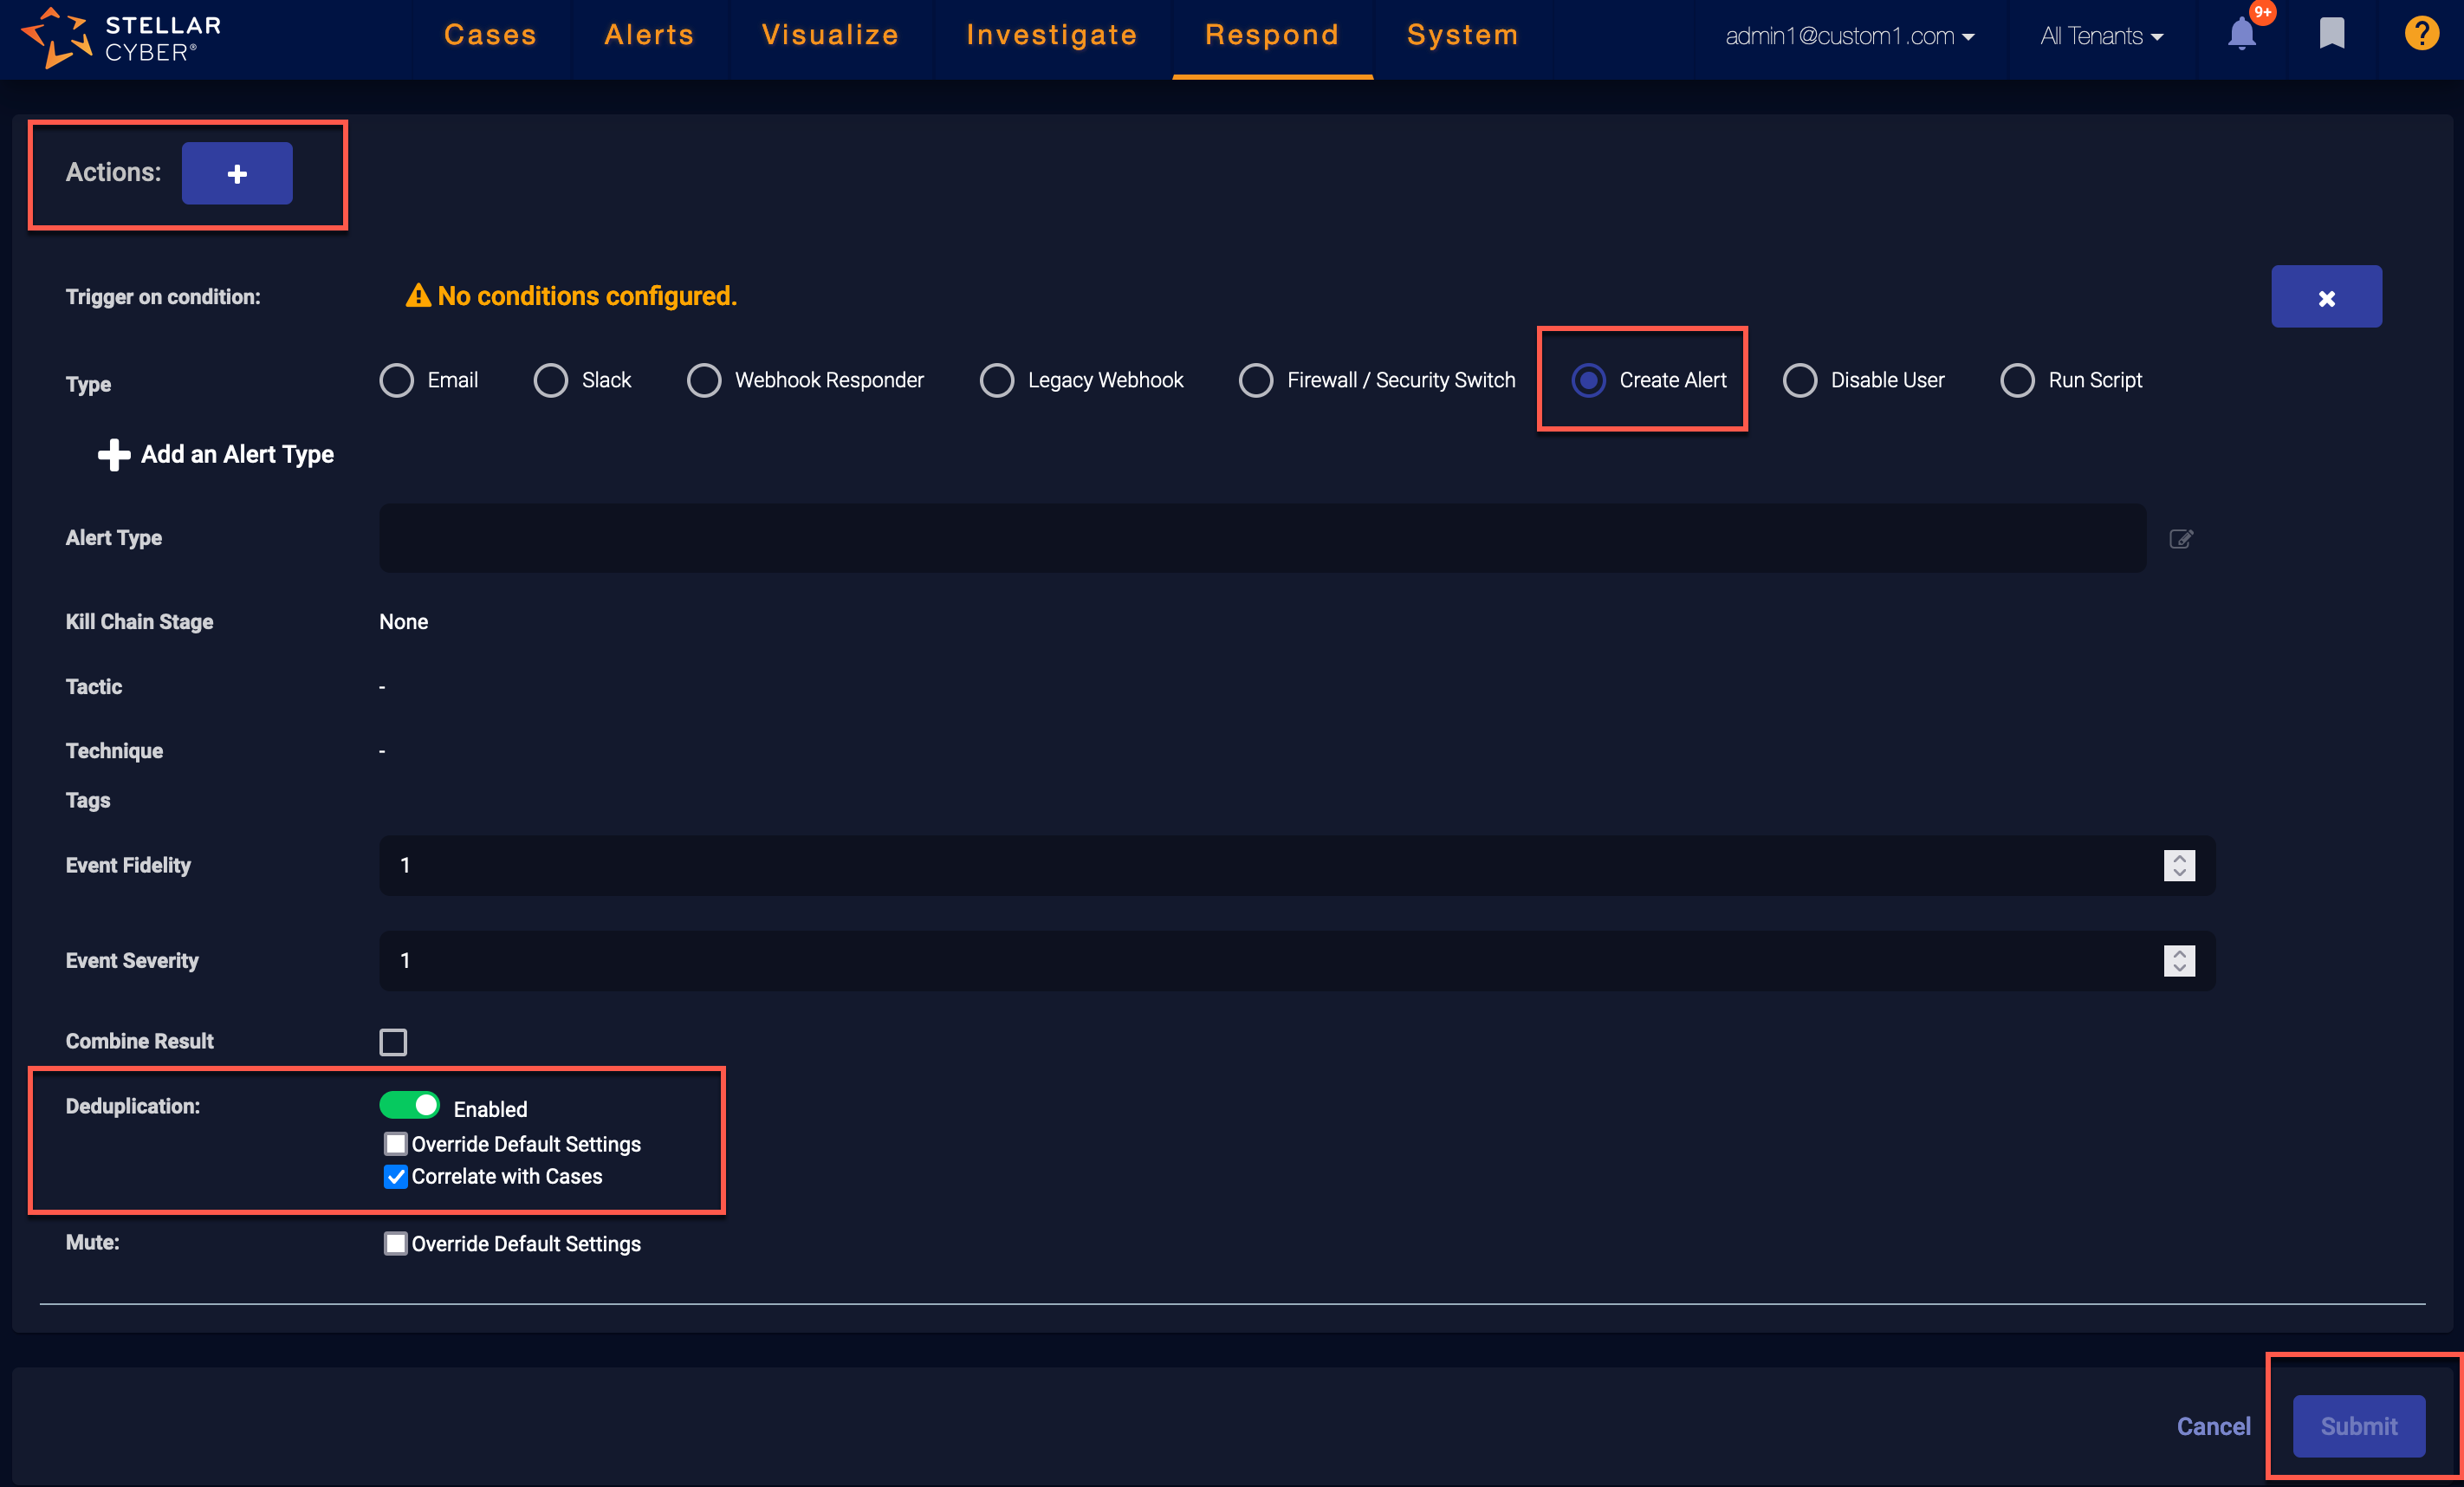
Task: Click the Cancel link
Action: [2213, 1426]
